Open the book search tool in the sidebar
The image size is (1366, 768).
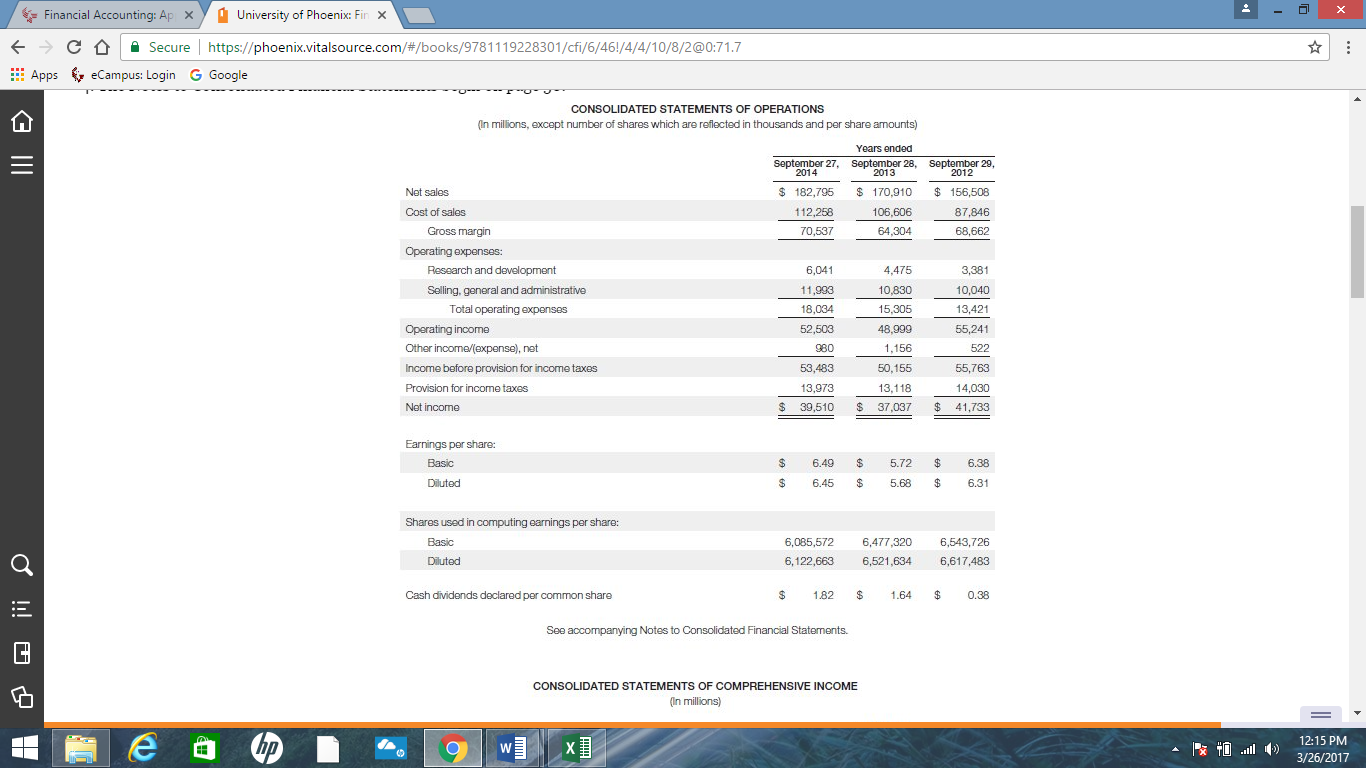(x=20, y=565)
